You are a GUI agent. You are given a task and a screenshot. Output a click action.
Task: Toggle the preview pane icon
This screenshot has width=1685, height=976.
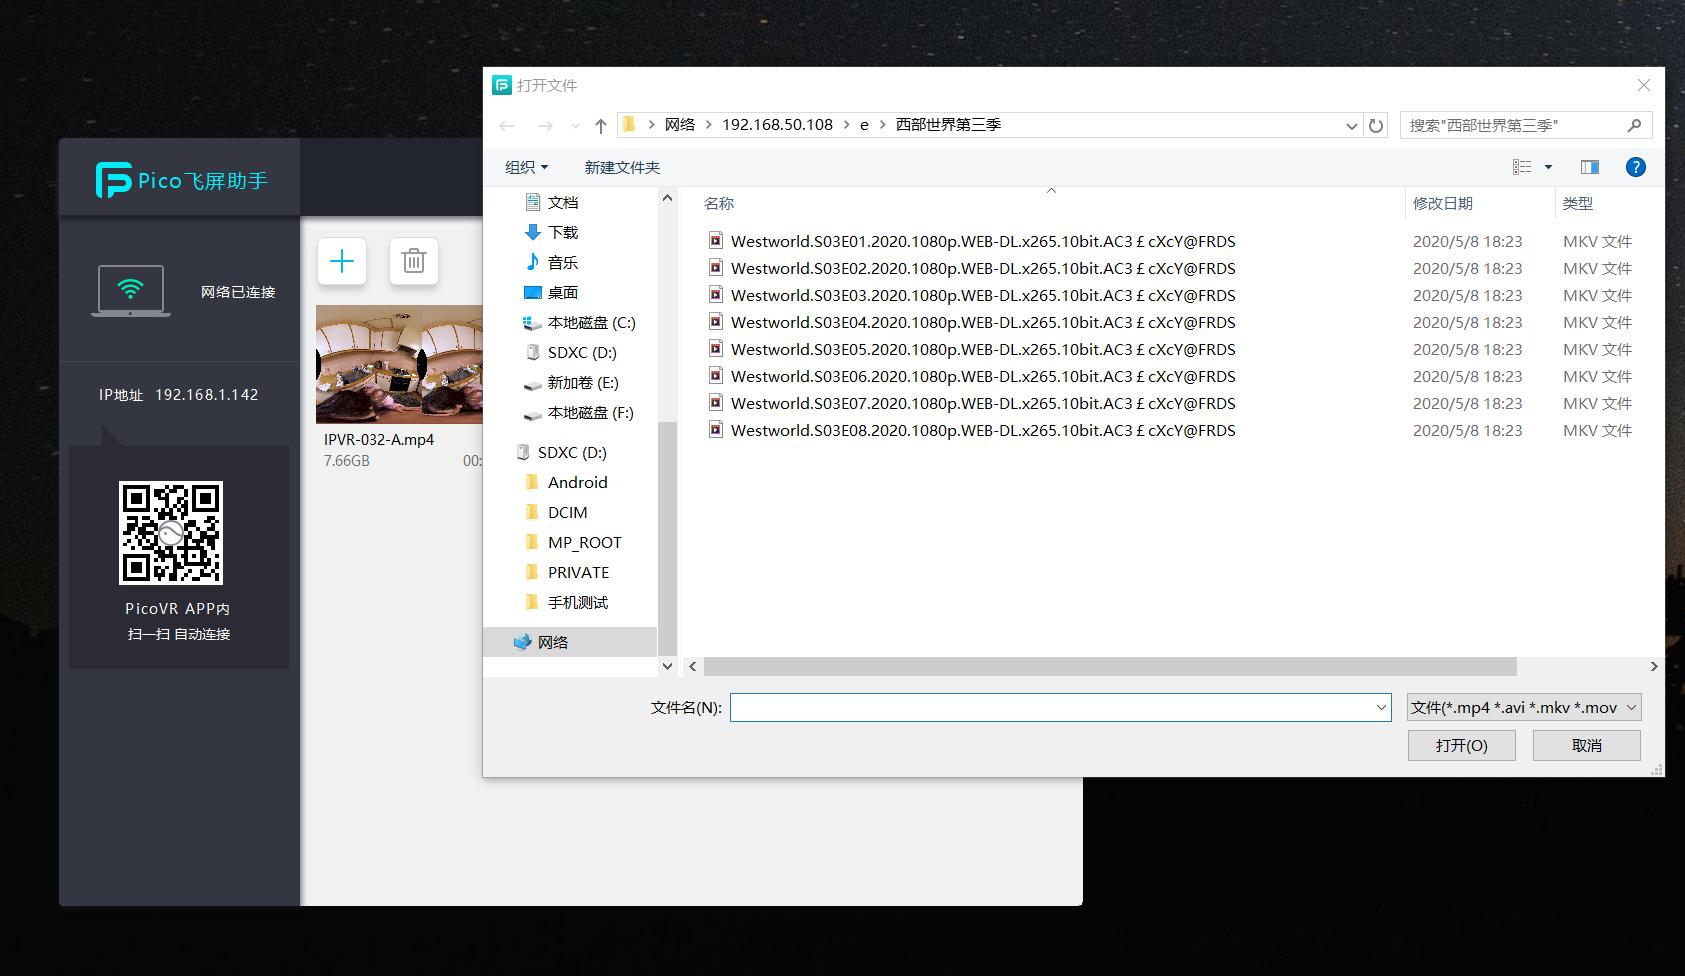click(1589, 167)
